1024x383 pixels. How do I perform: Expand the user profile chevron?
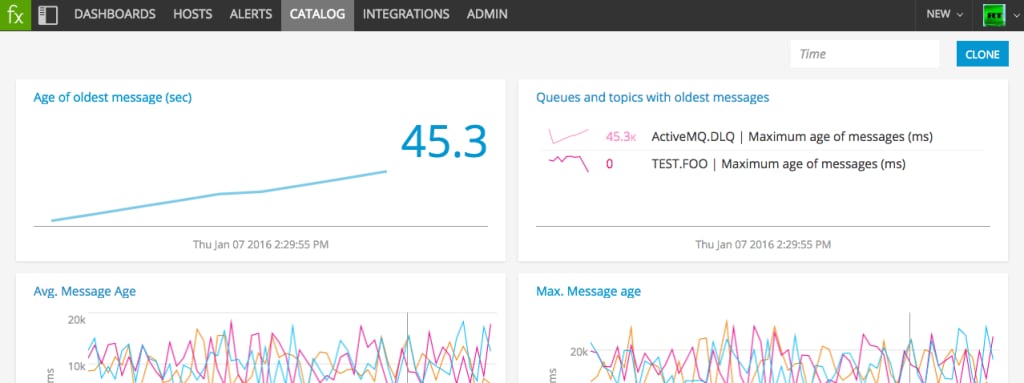click(1016, 15)
